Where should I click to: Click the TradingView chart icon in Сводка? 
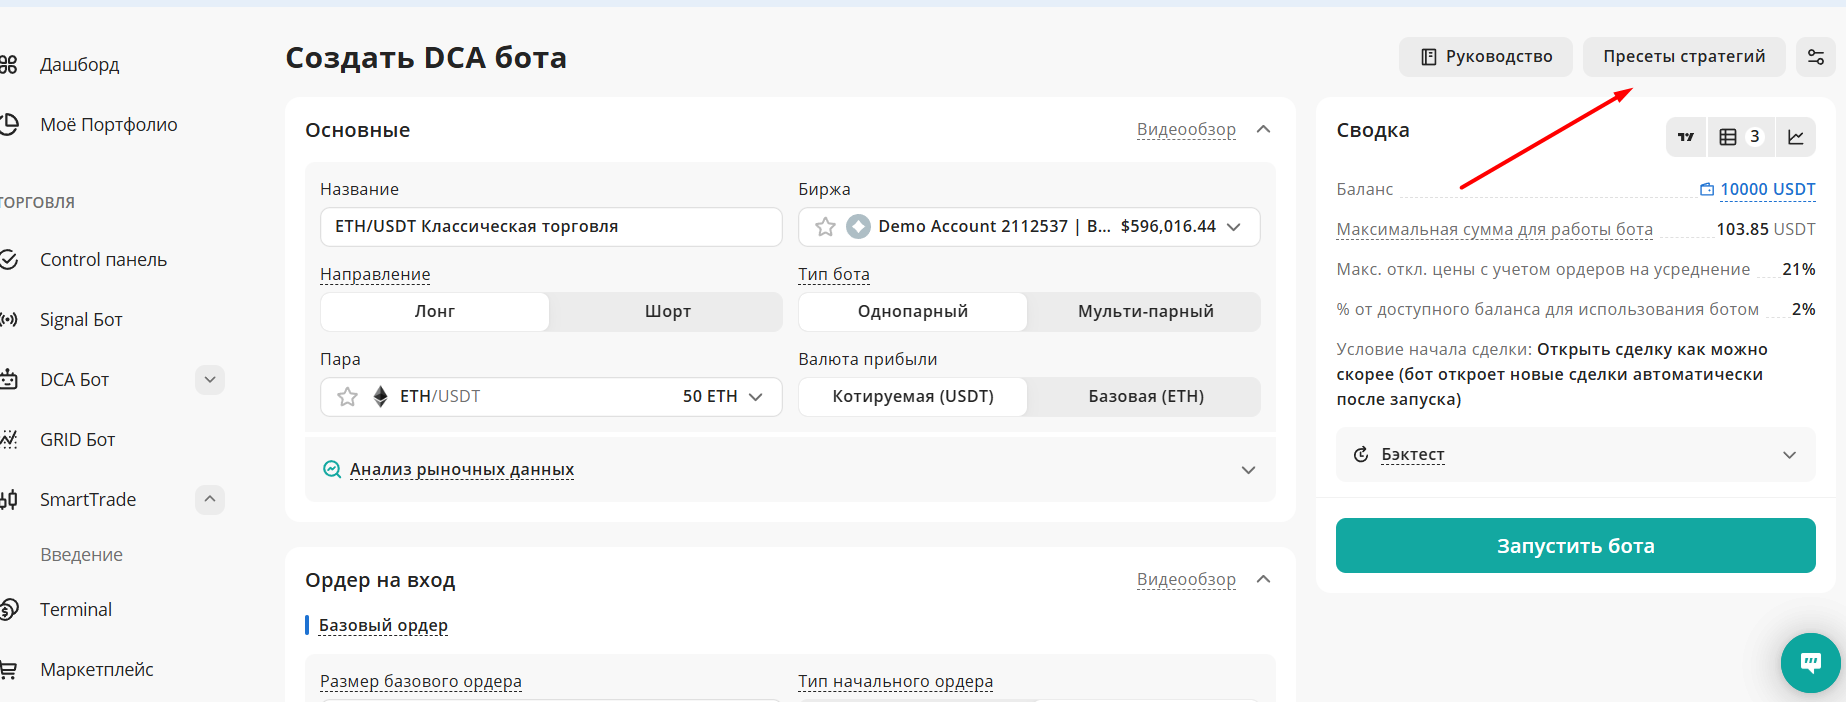click(x=1686, y=137)
